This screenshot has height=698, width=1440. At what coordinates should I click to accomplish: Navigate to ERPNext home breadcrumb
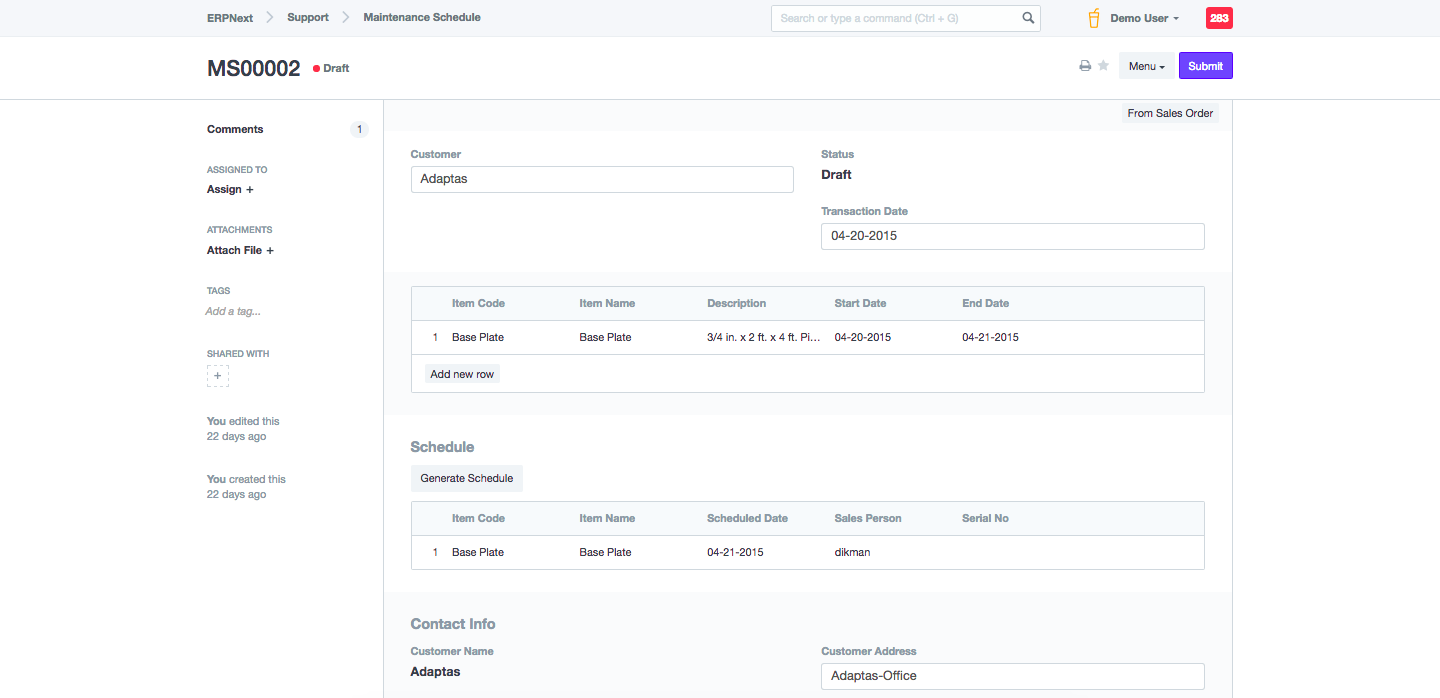pyautogui.click(x=228, y=18)
